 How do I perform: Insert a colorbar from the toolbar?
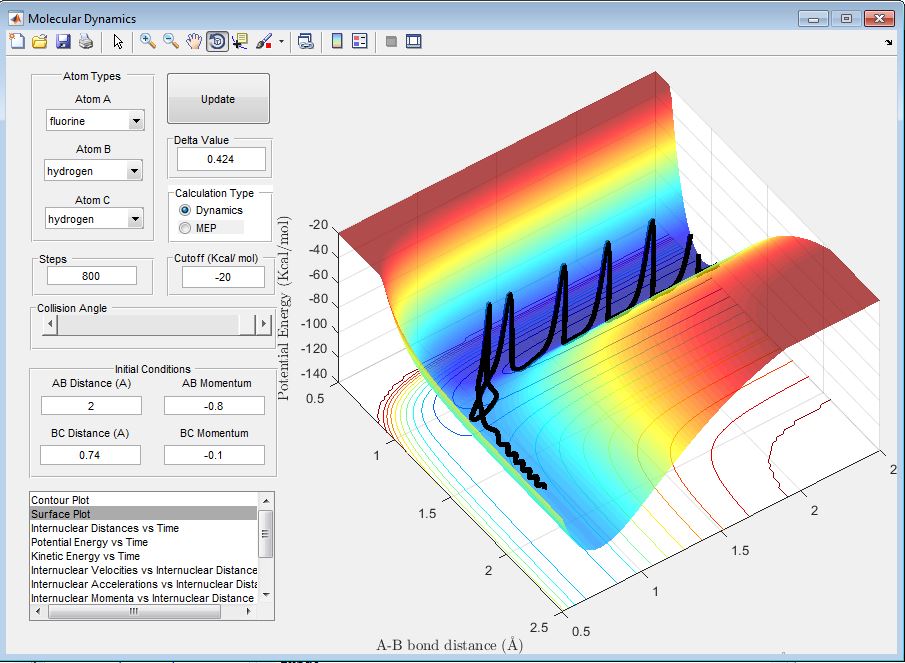[337, 41]
